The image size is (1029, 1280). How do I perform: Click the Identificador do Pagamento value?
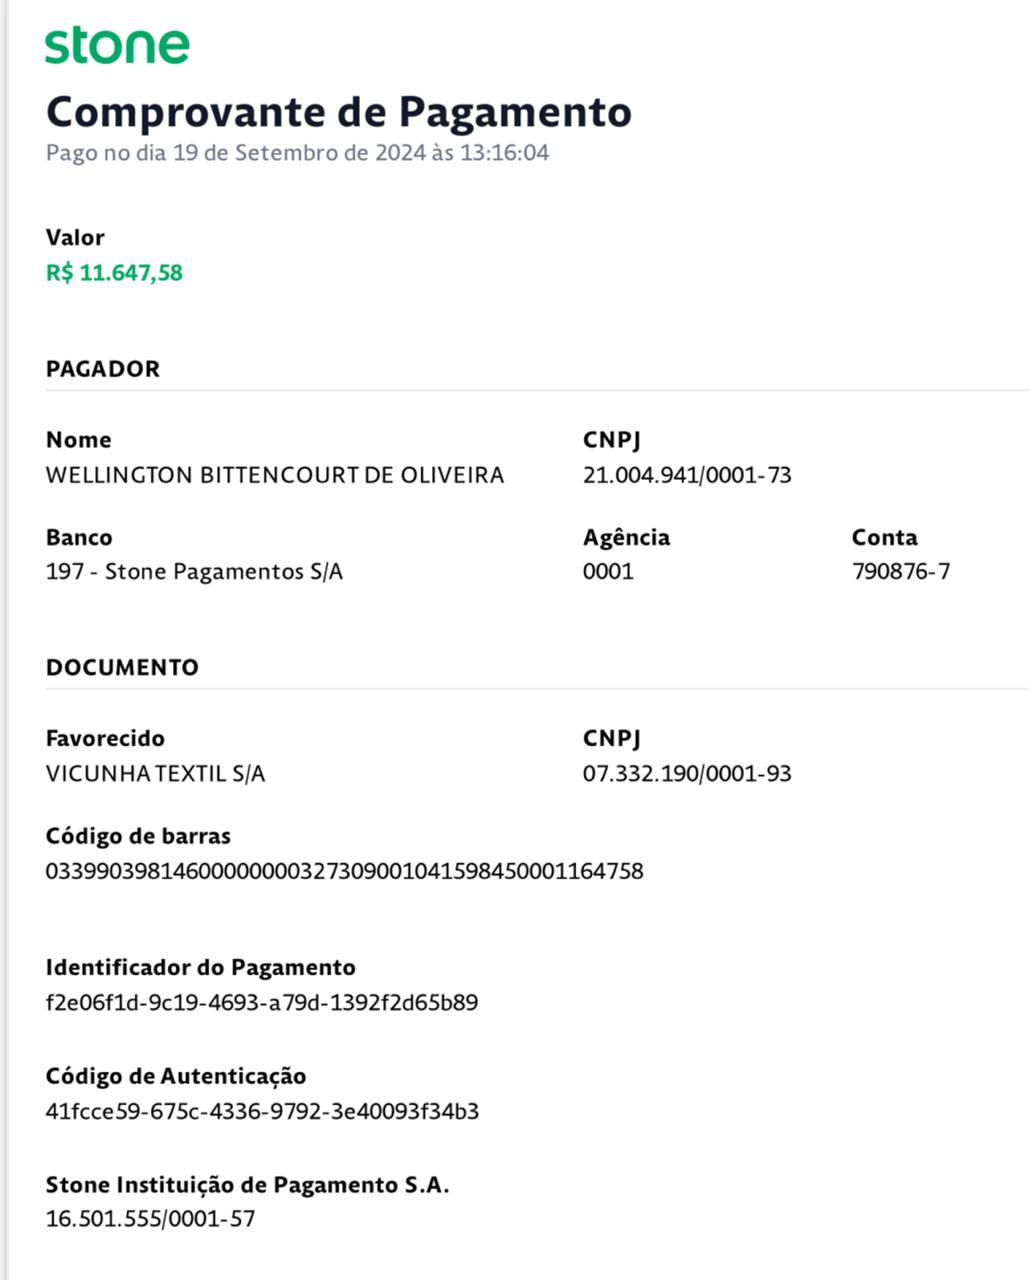click(262, 1002)
